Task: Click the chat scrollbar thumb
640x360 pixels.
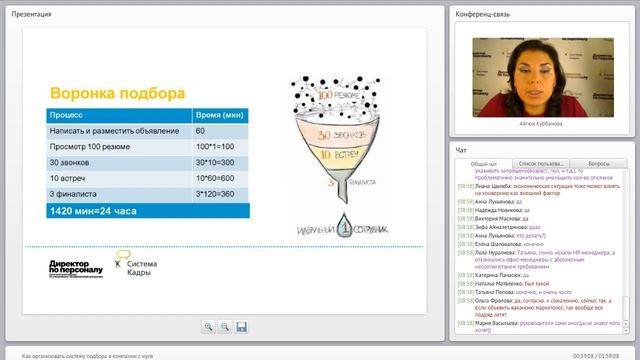Action: point(627,309)
